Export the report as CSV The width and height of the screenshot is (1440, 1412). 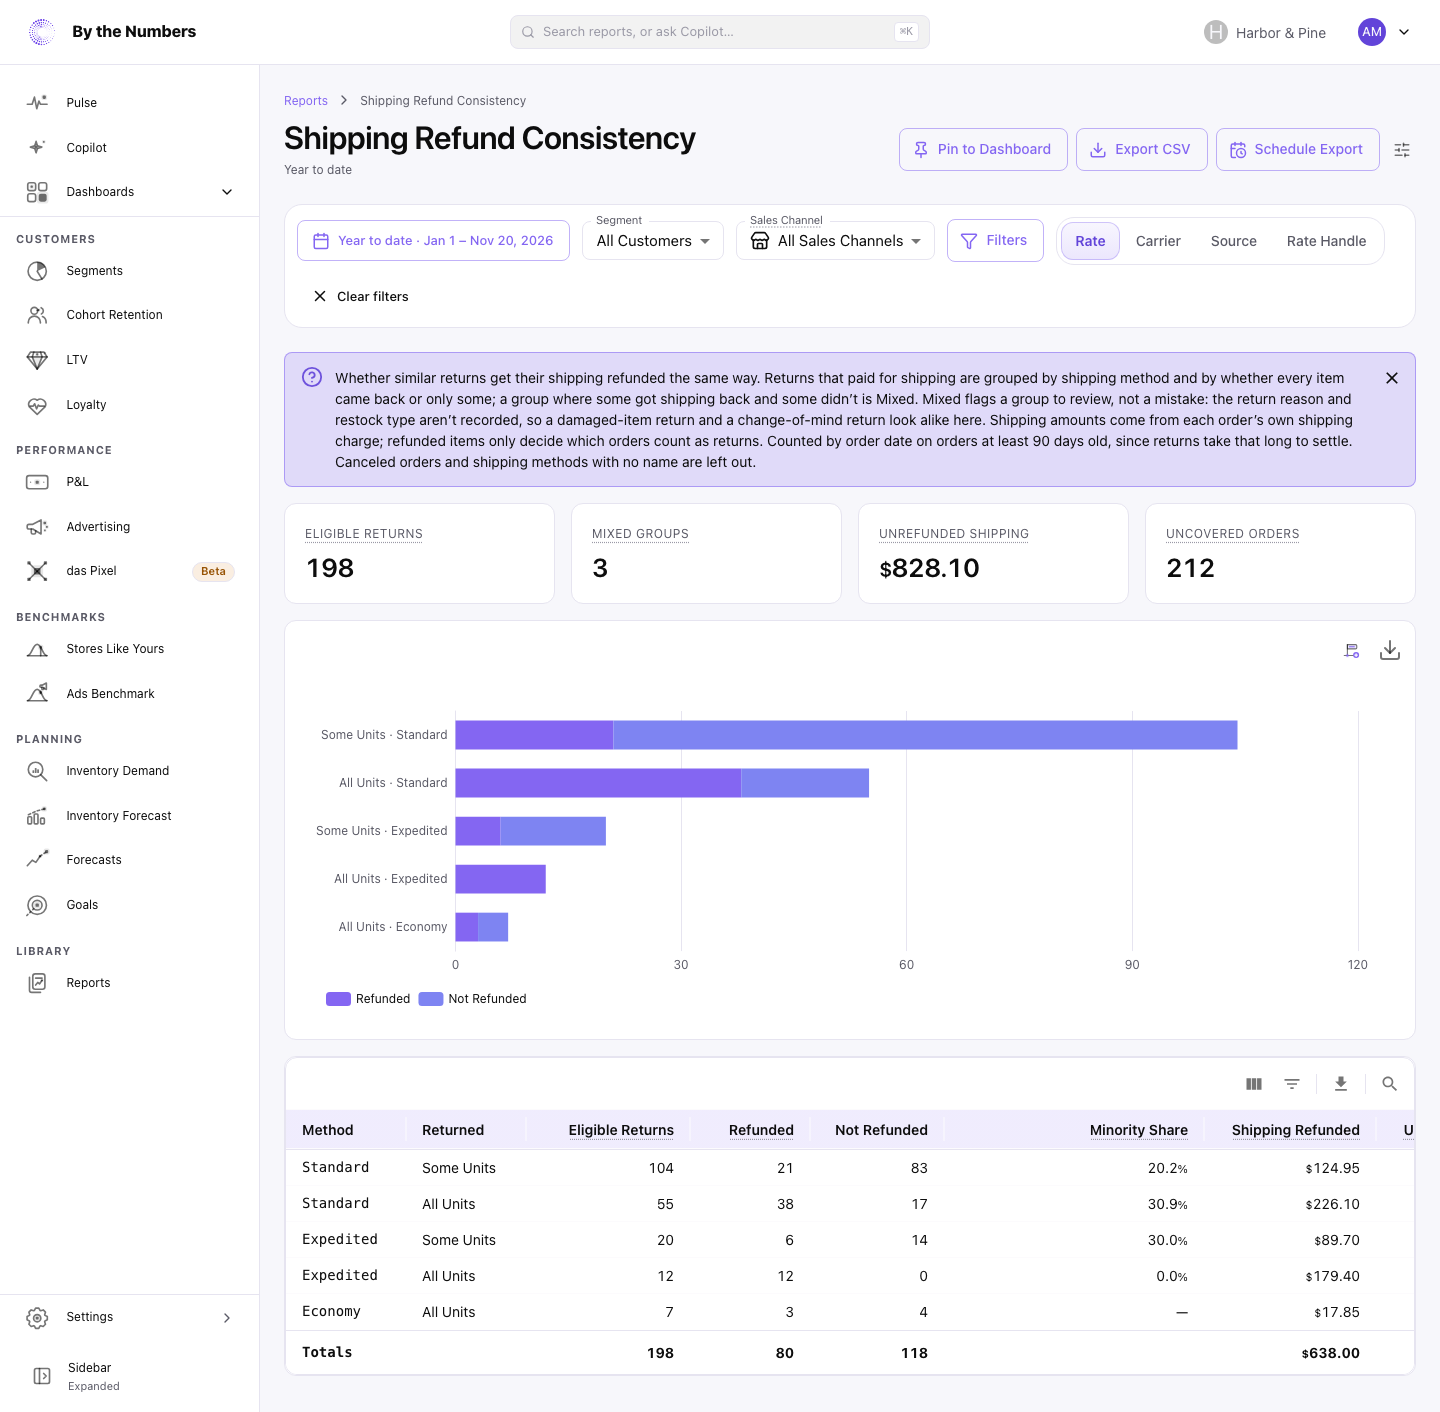click(x=1142, y=149)
